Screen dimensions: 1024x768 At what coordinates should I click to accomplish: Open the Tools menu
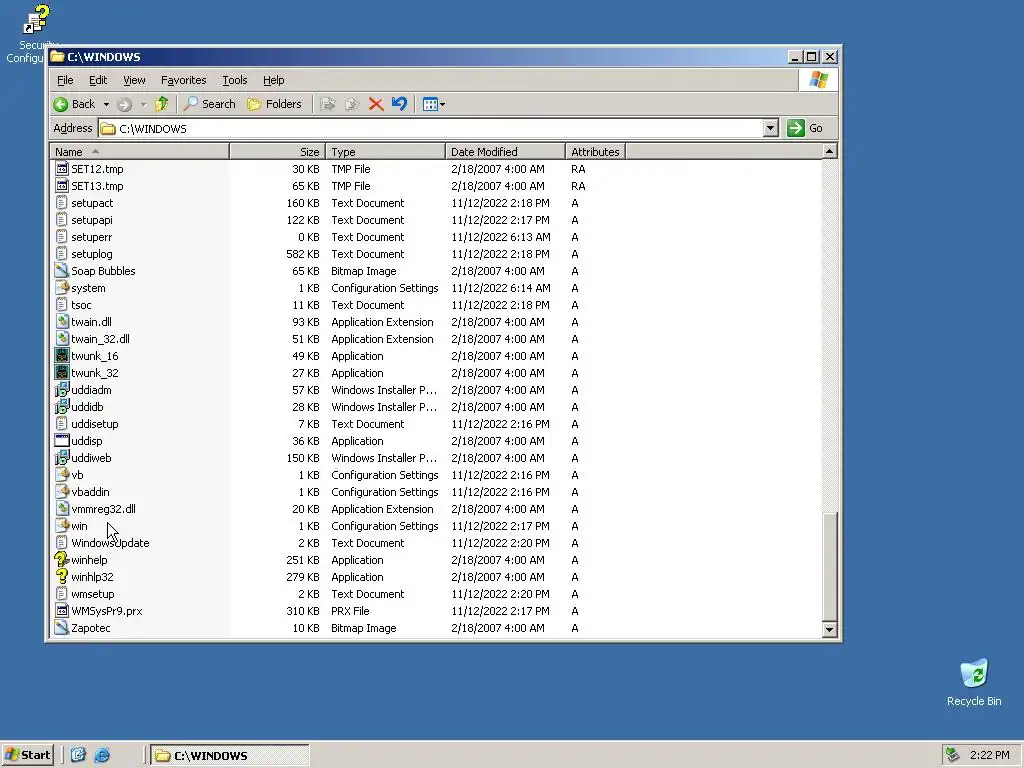[x=234, y=80]
